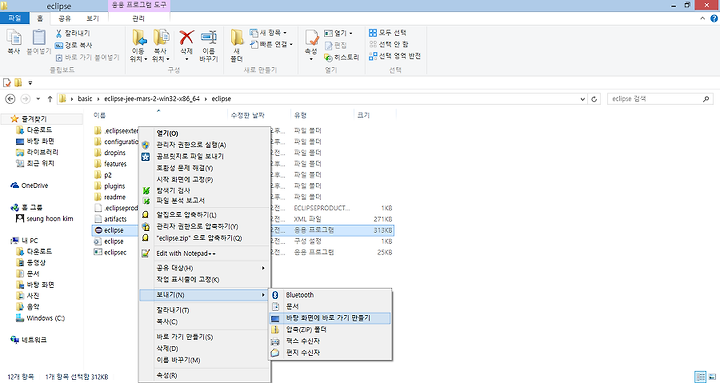
Task: Click the address bar refresh button
Action: point(594,99)
